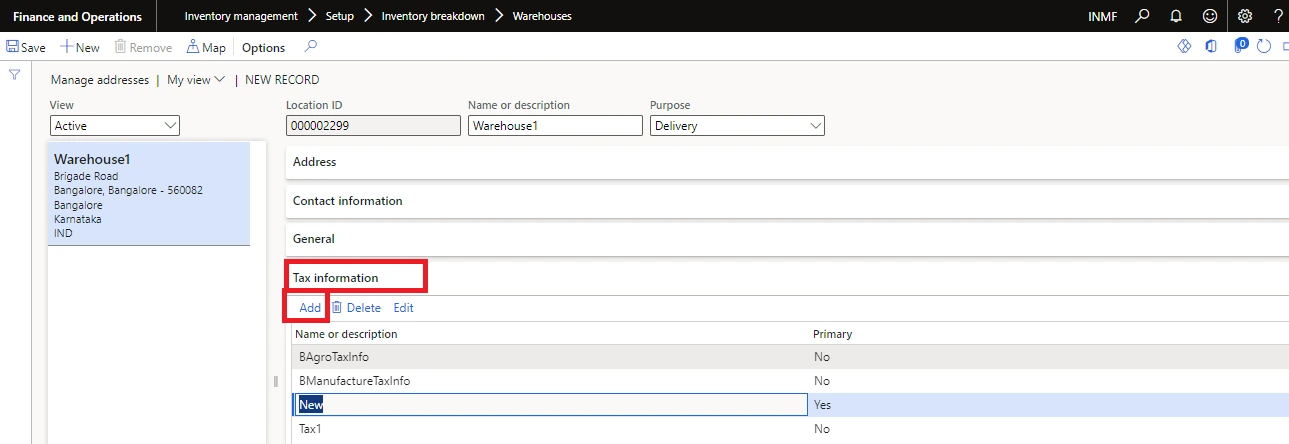Click the New name cell being edited

coord(549,405)
